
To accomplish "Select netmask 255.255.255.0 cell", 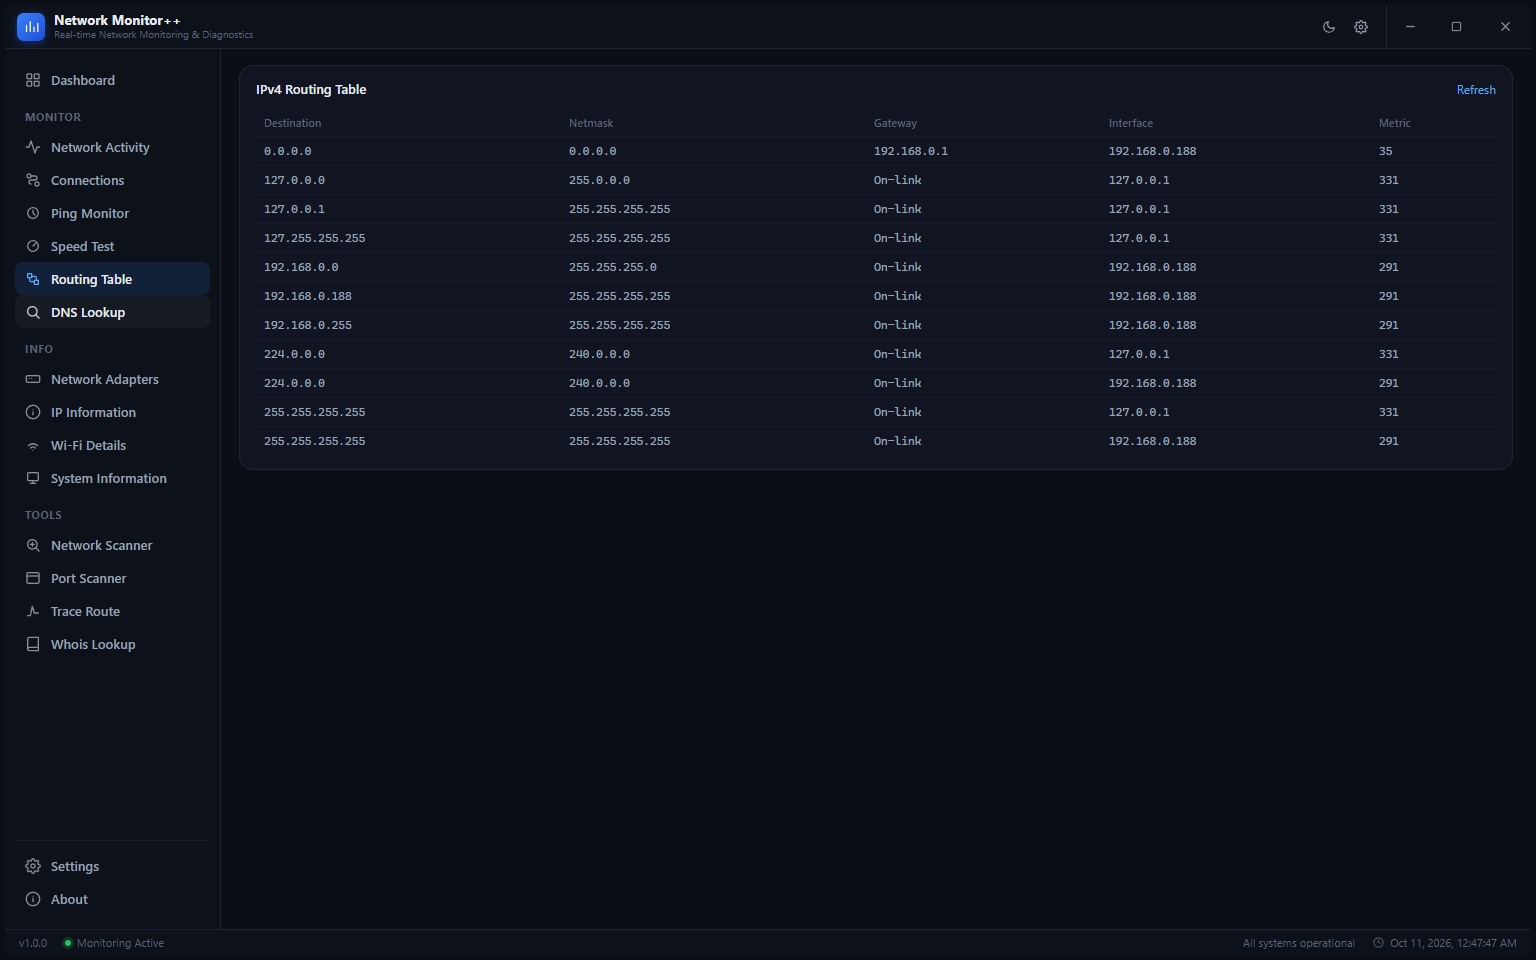I will 613,267.
